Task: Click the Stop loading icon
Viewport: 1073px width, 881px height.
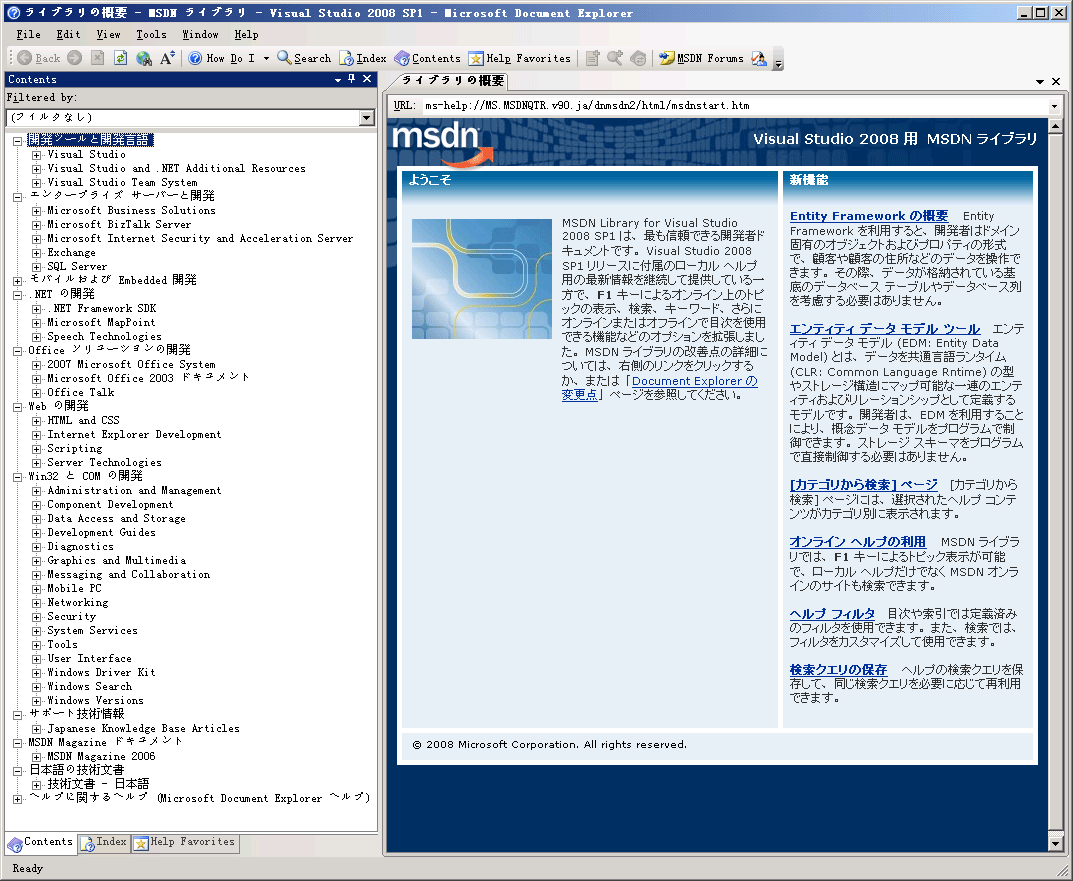Action: point(97,58)
